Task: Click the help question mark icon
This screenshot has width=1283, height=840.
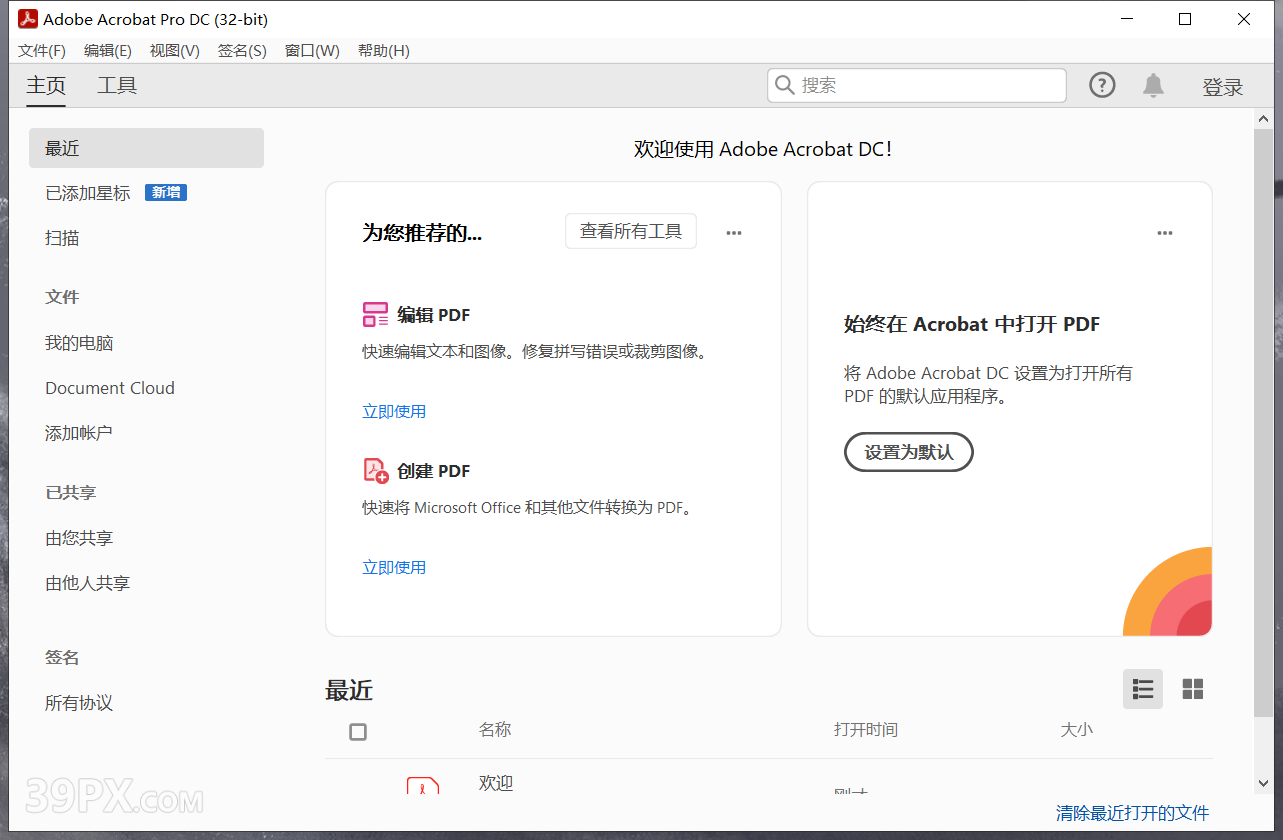Action: pyautogui.click(x=1102, y=86)
